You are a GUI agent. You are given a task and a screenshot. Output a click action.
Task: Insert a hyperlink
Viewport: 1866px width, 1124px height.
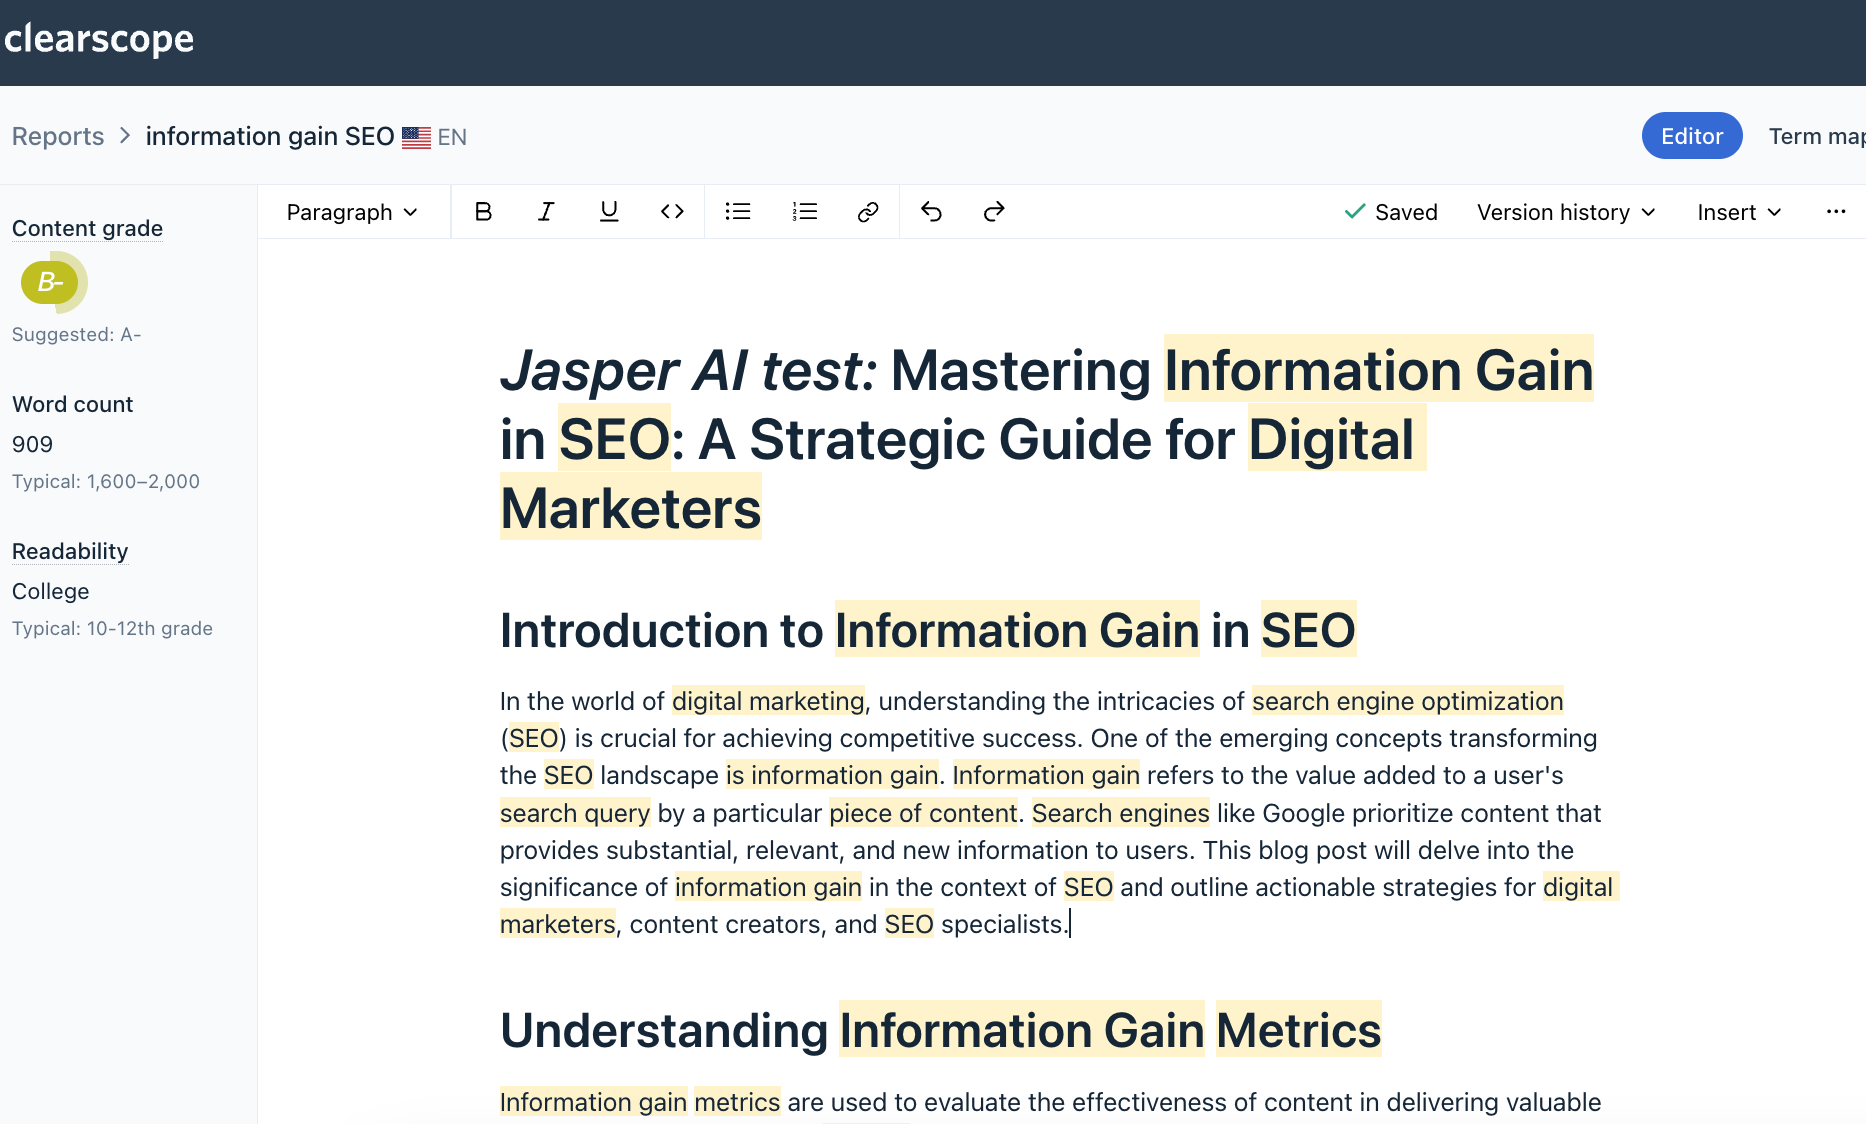point(868,212)
